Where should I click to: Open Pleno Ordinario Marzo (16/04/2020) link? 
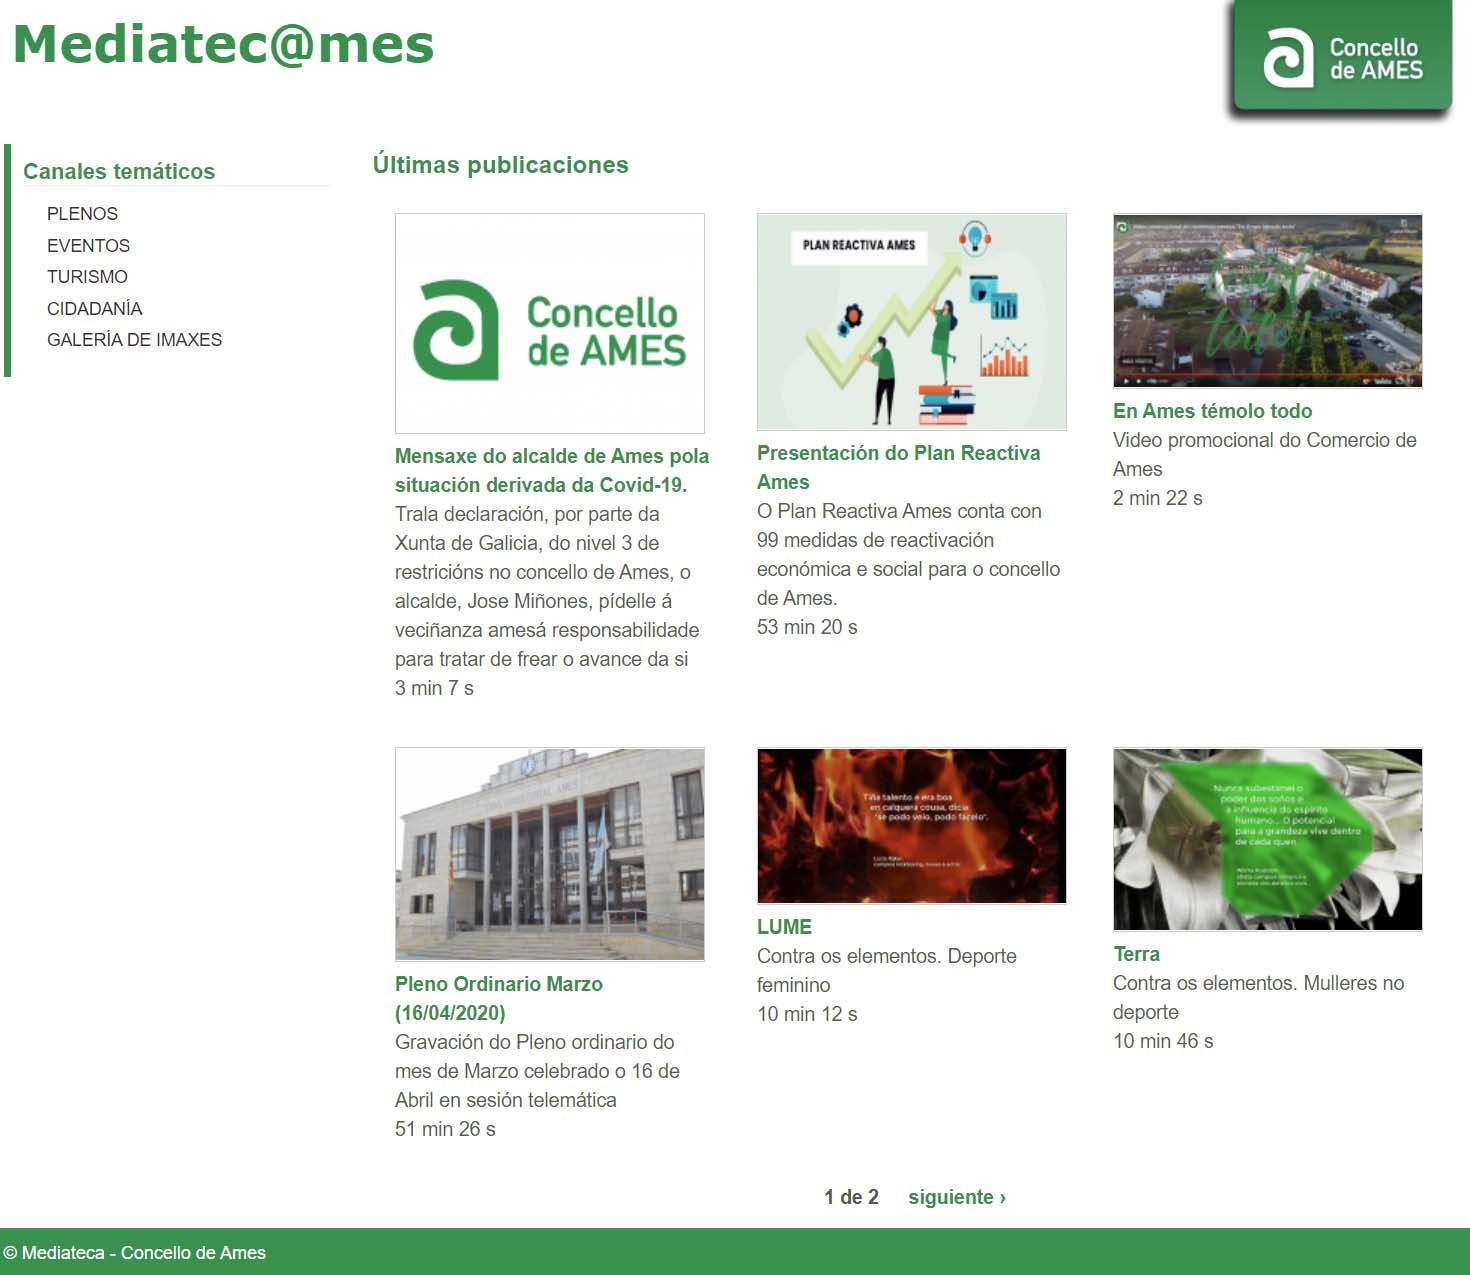point(499,998)
